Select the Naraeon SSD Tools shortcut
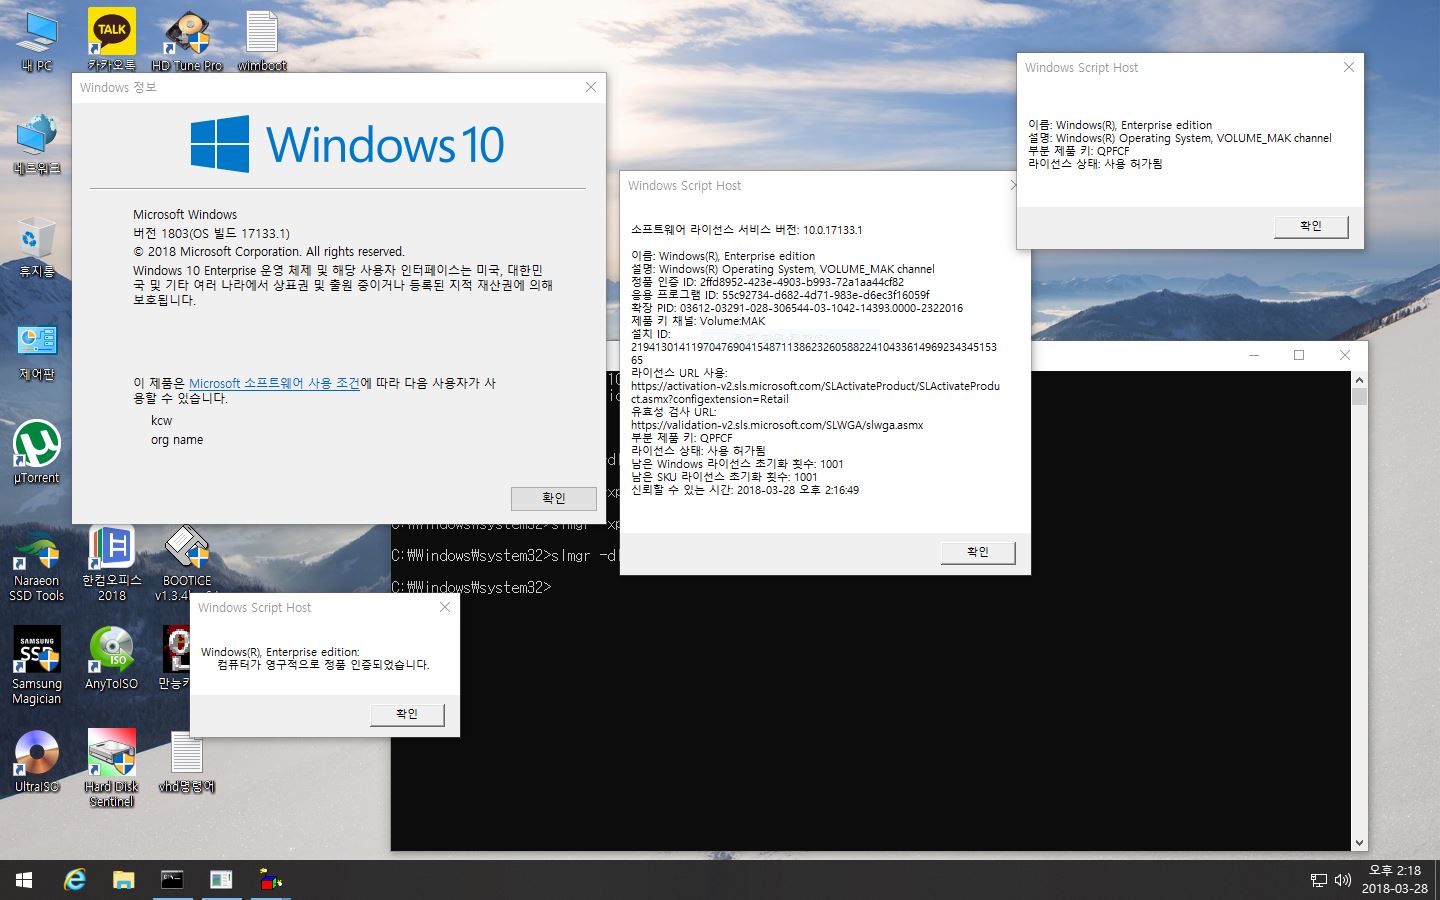Viewport: 1440px width, 900px height. (x=37, y=565)
